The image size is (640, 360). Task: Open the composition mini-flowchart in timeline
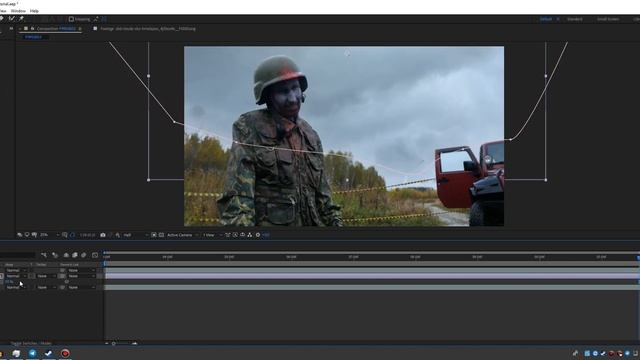[x=44, y=255]
